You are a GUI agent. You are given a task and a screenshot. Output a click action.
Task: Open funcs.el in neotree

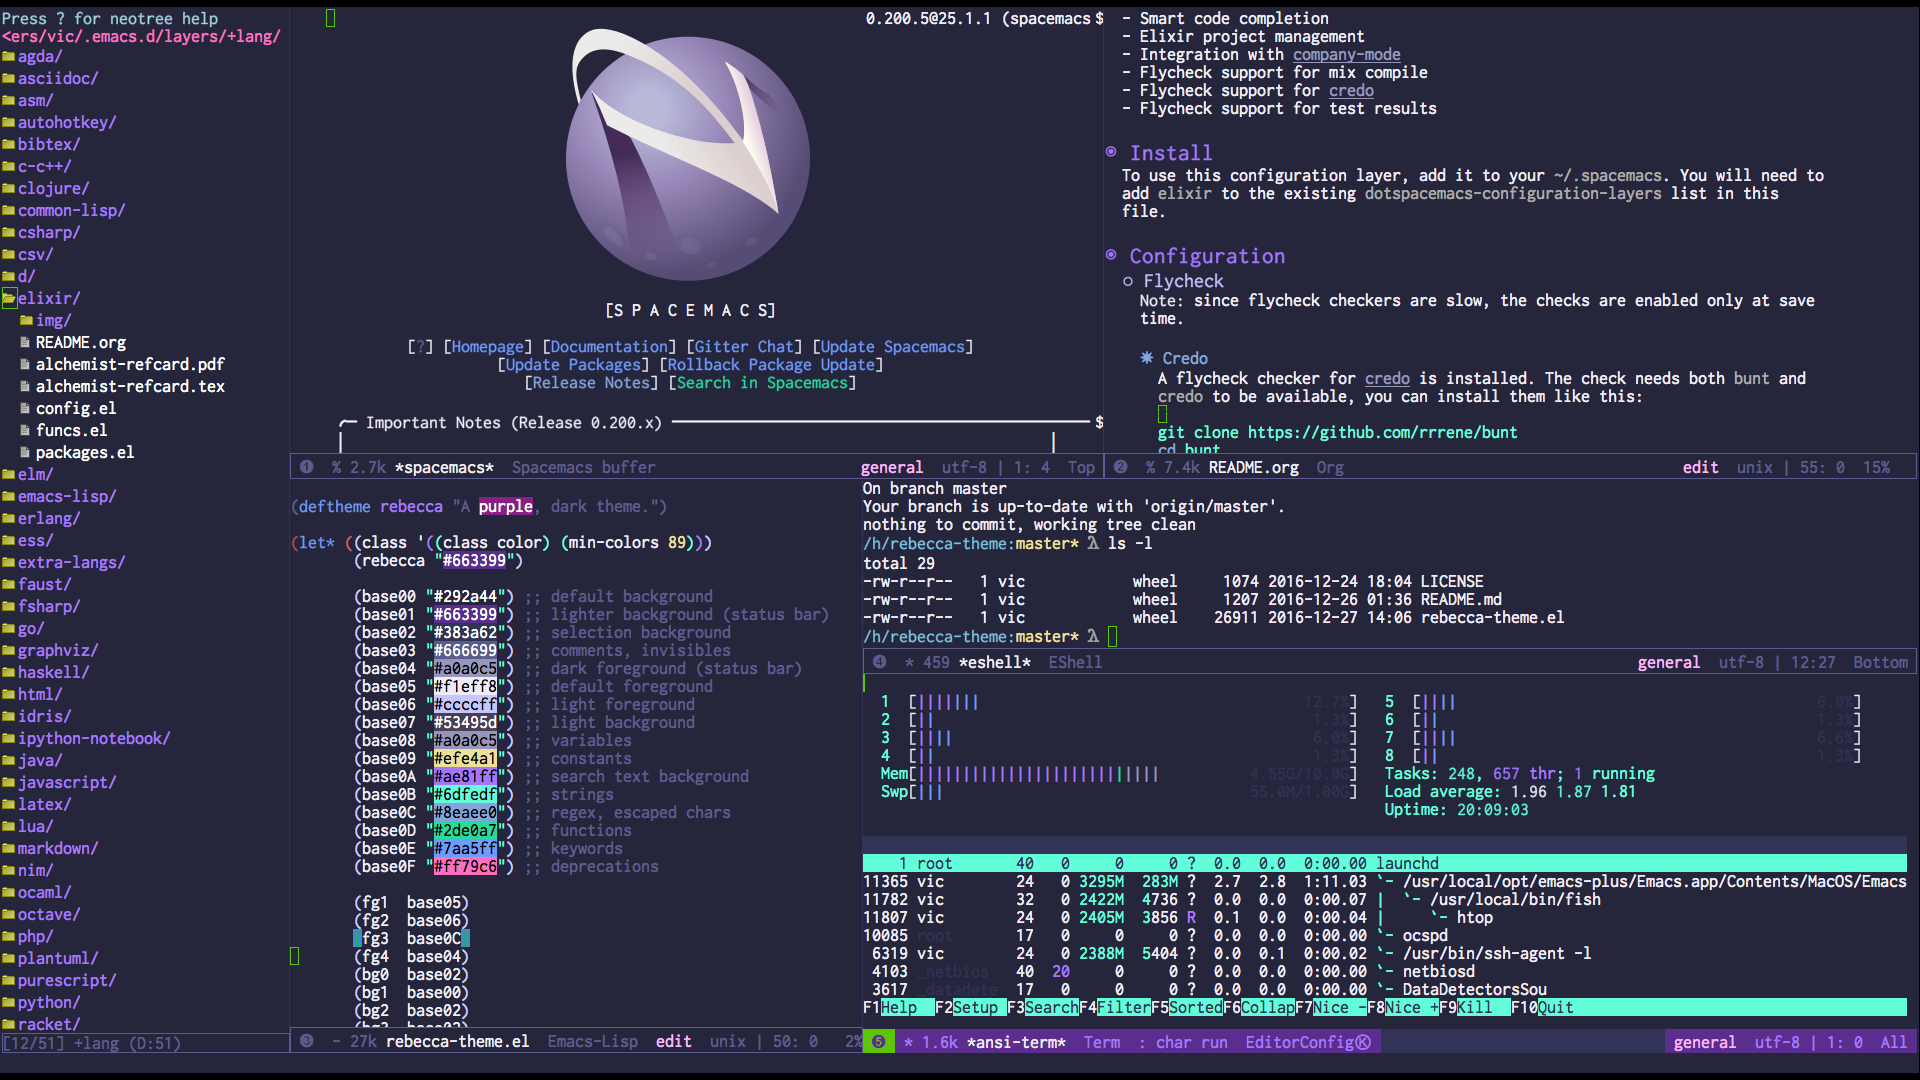pos(71,431)
